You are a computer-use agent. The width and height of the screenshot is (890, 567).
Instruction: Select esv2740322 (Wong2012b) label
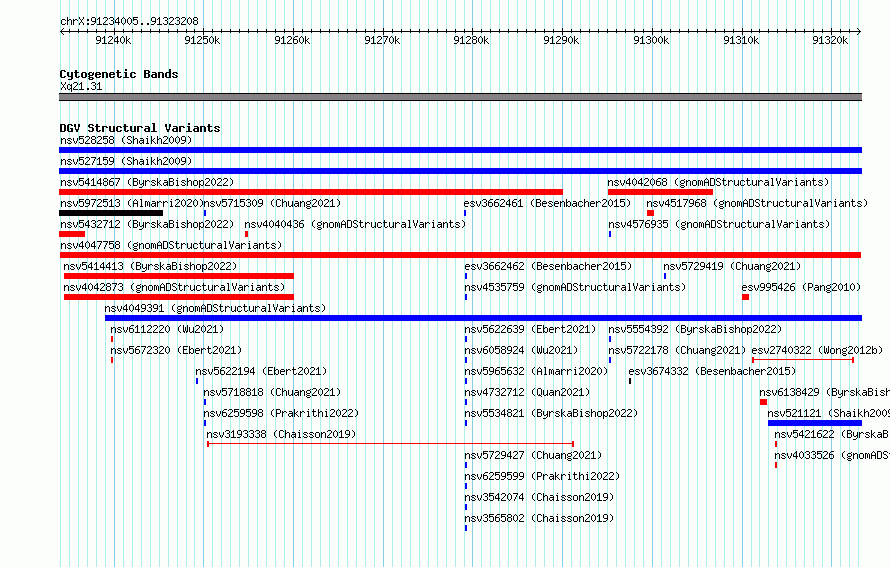[x=817, y=350]
